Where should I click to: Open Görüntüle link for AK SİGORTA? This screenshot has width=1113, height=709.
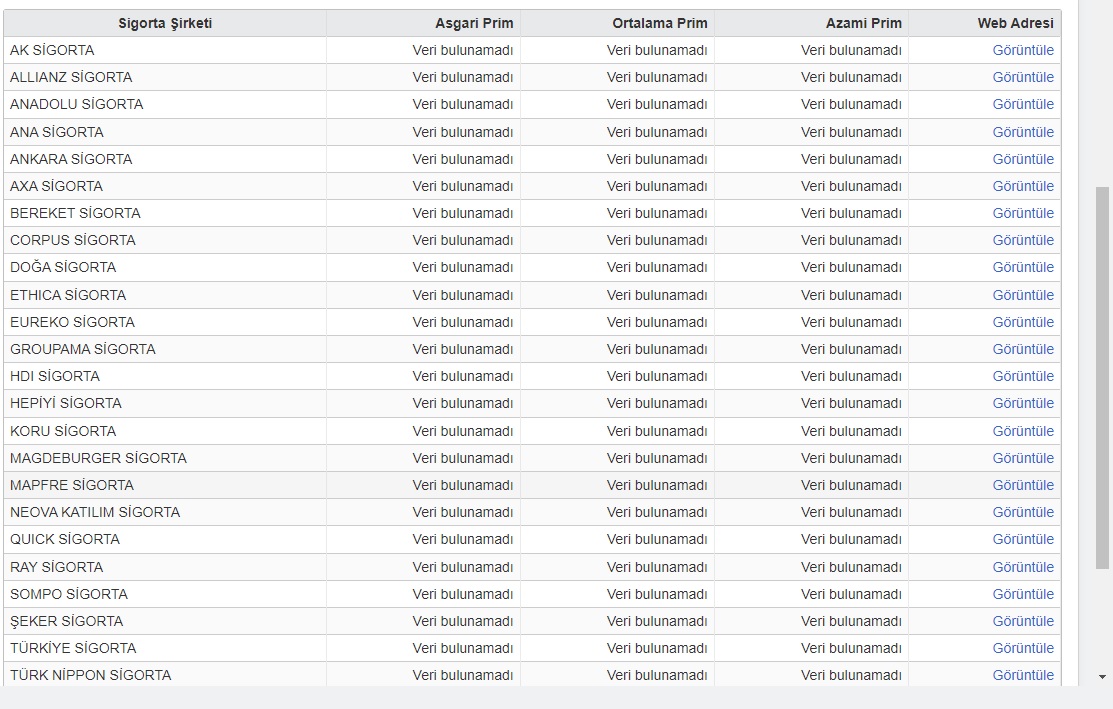(x=1023, y=50)
